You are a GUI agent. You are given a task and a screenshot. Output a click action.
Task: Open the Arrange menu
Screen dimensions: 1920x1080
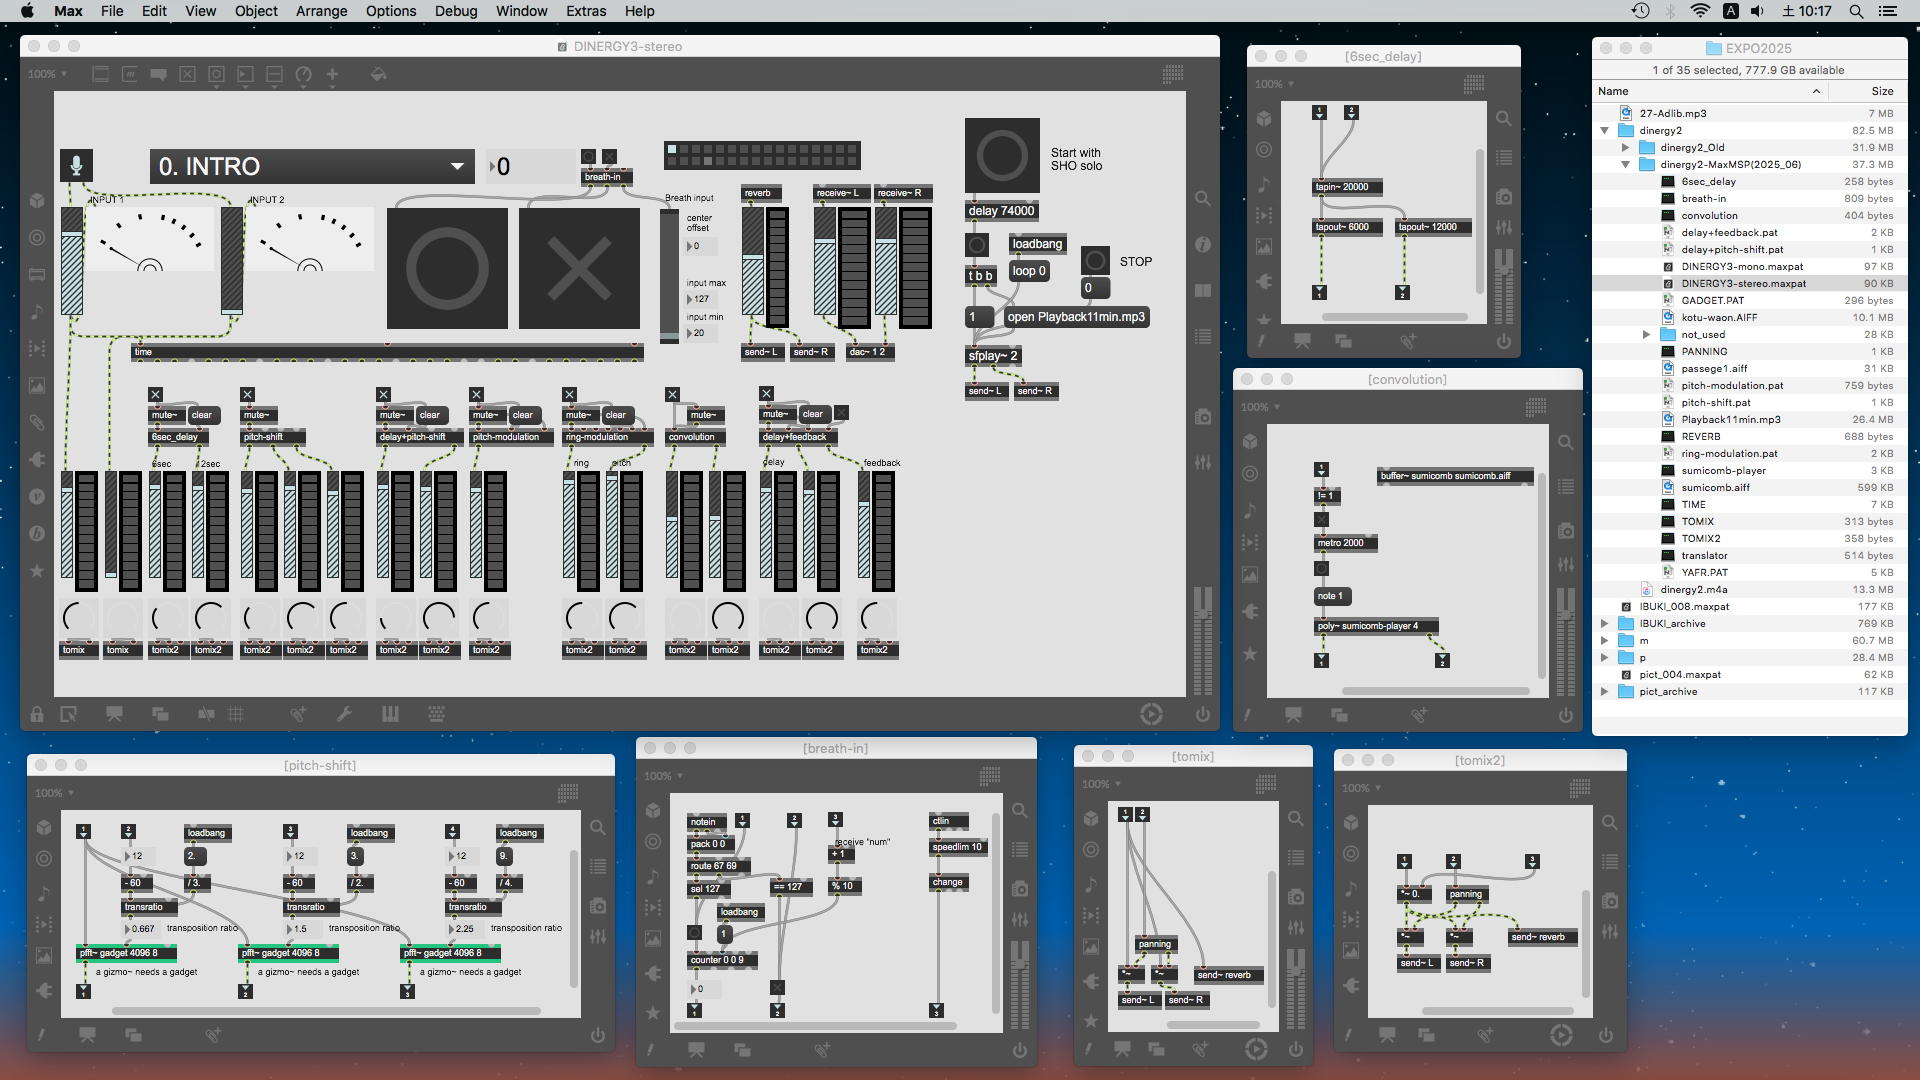[321, 11]
